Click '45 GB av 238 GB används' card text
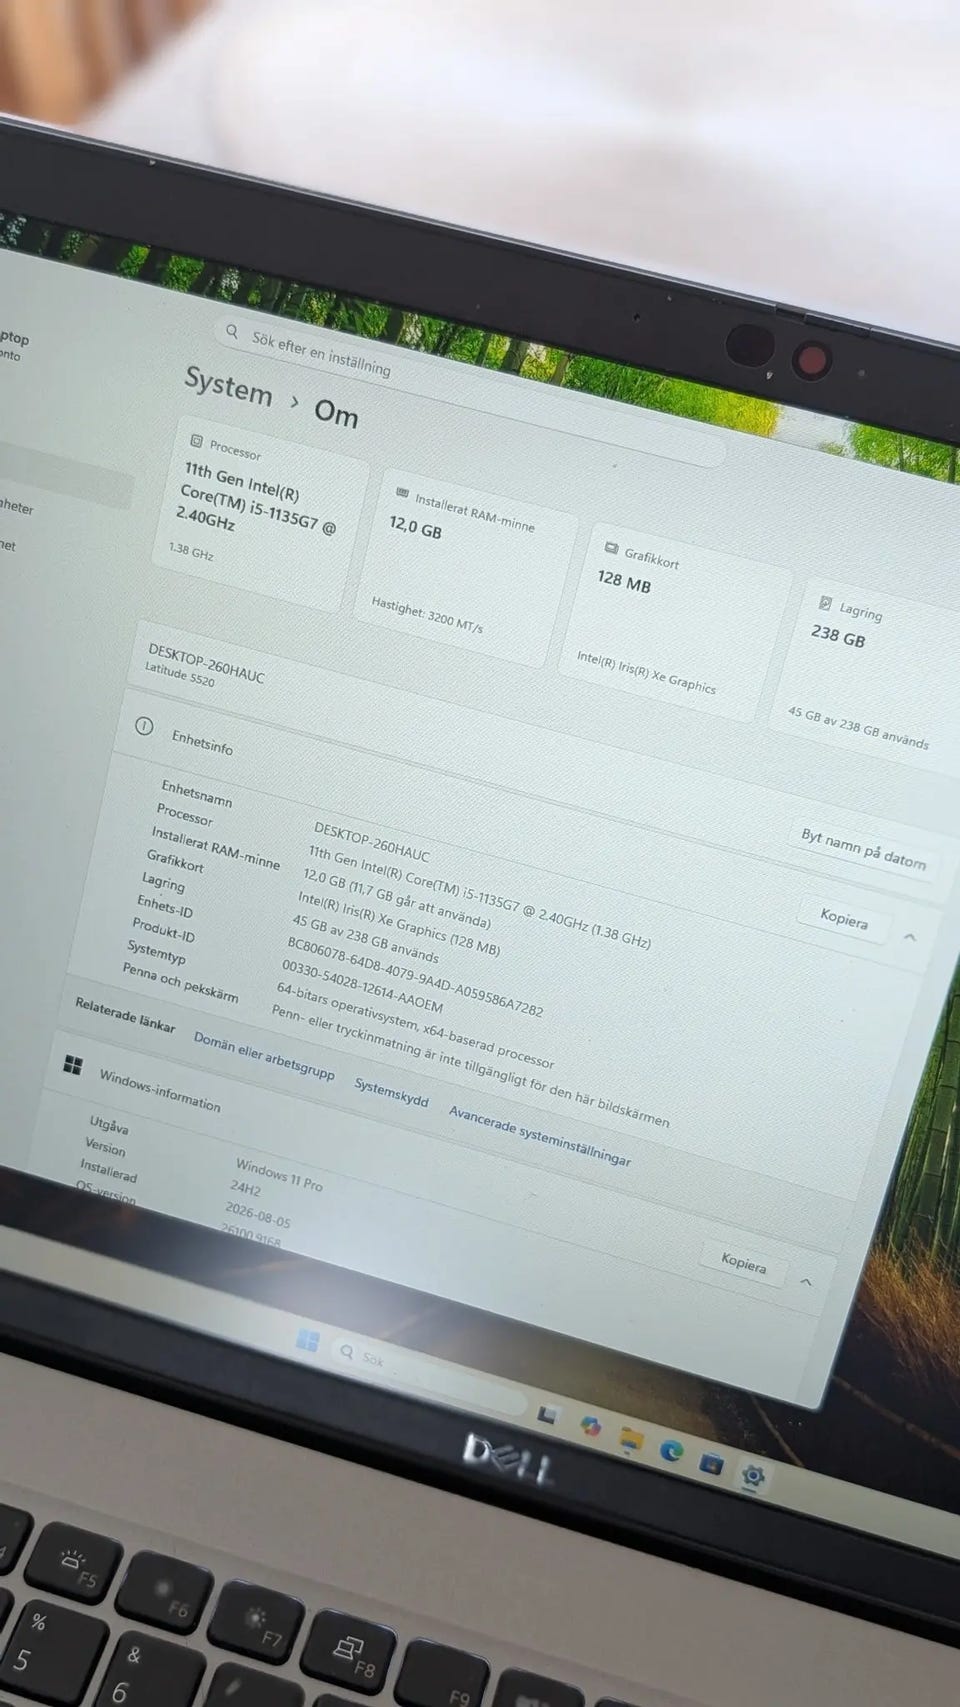 tap(858, 728)
